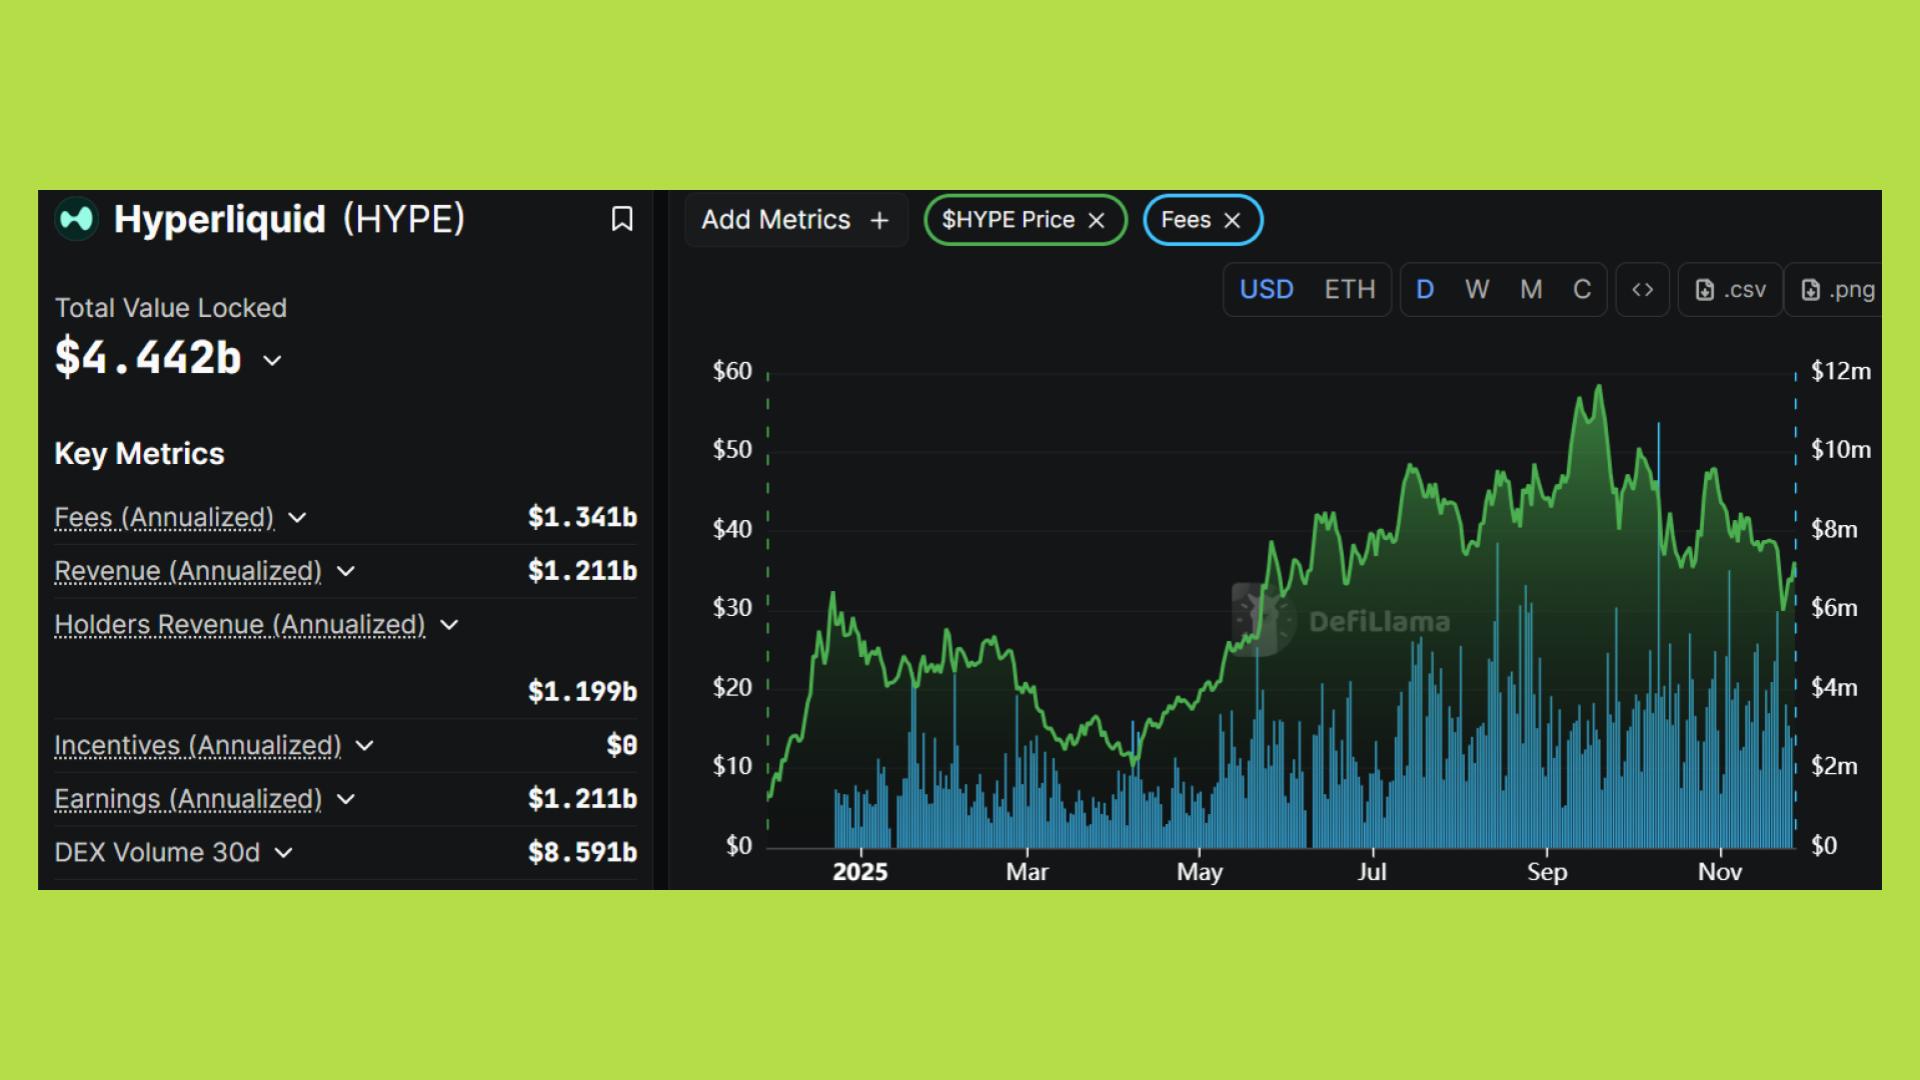The image size is (1920, 1080).
Task: Expand Fees (Annualized) breakdown
Action: 297,518
